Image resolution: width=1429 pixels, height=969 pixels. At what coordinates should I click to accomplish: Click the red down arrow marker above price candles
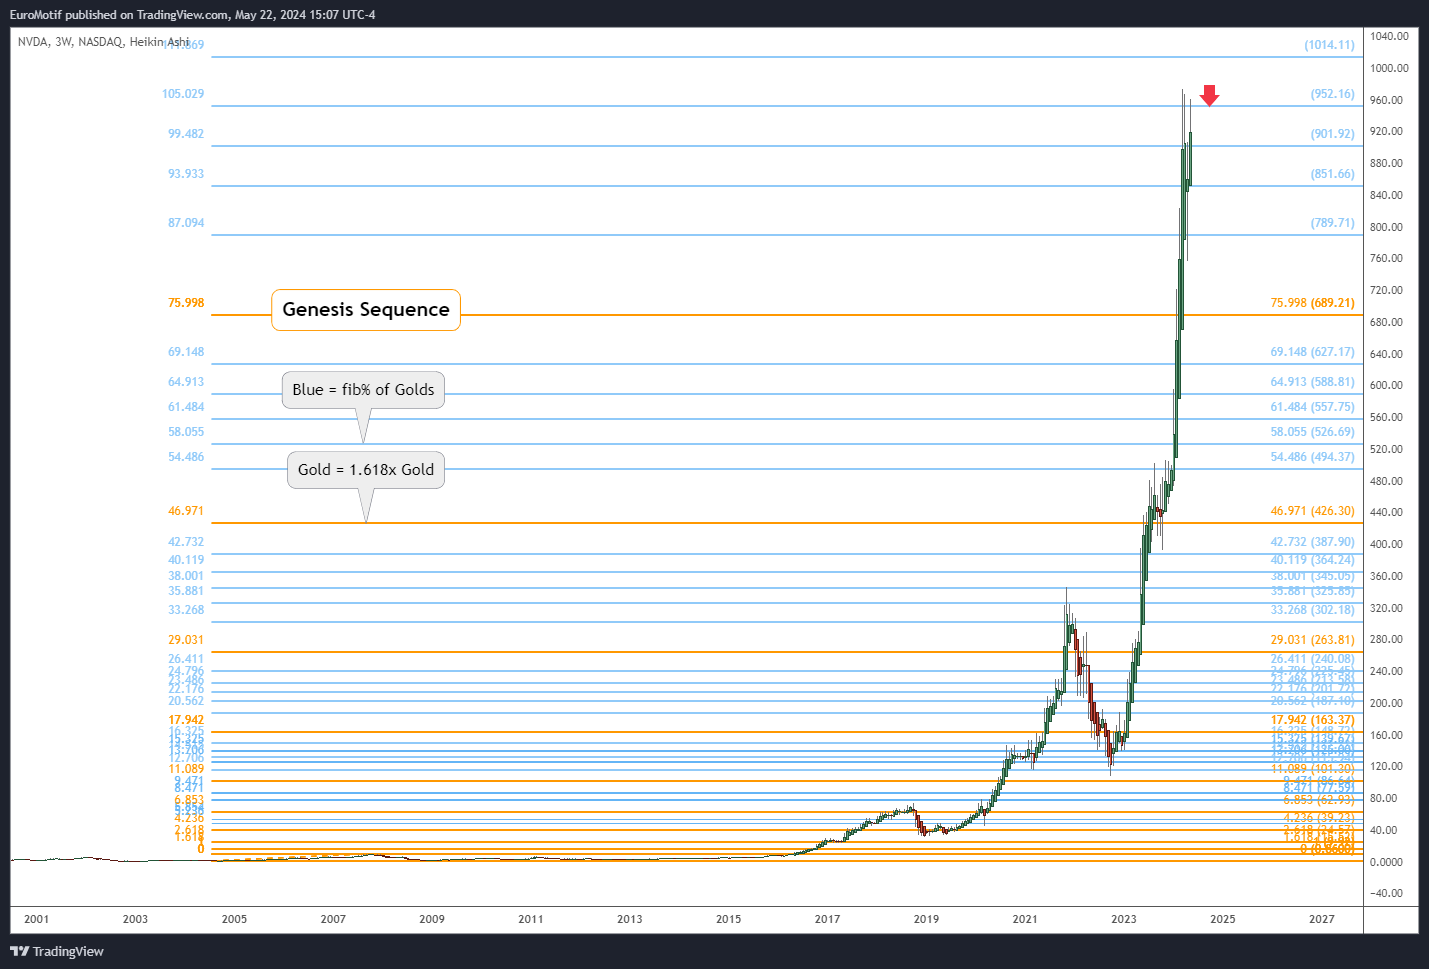coord(1209,95)
